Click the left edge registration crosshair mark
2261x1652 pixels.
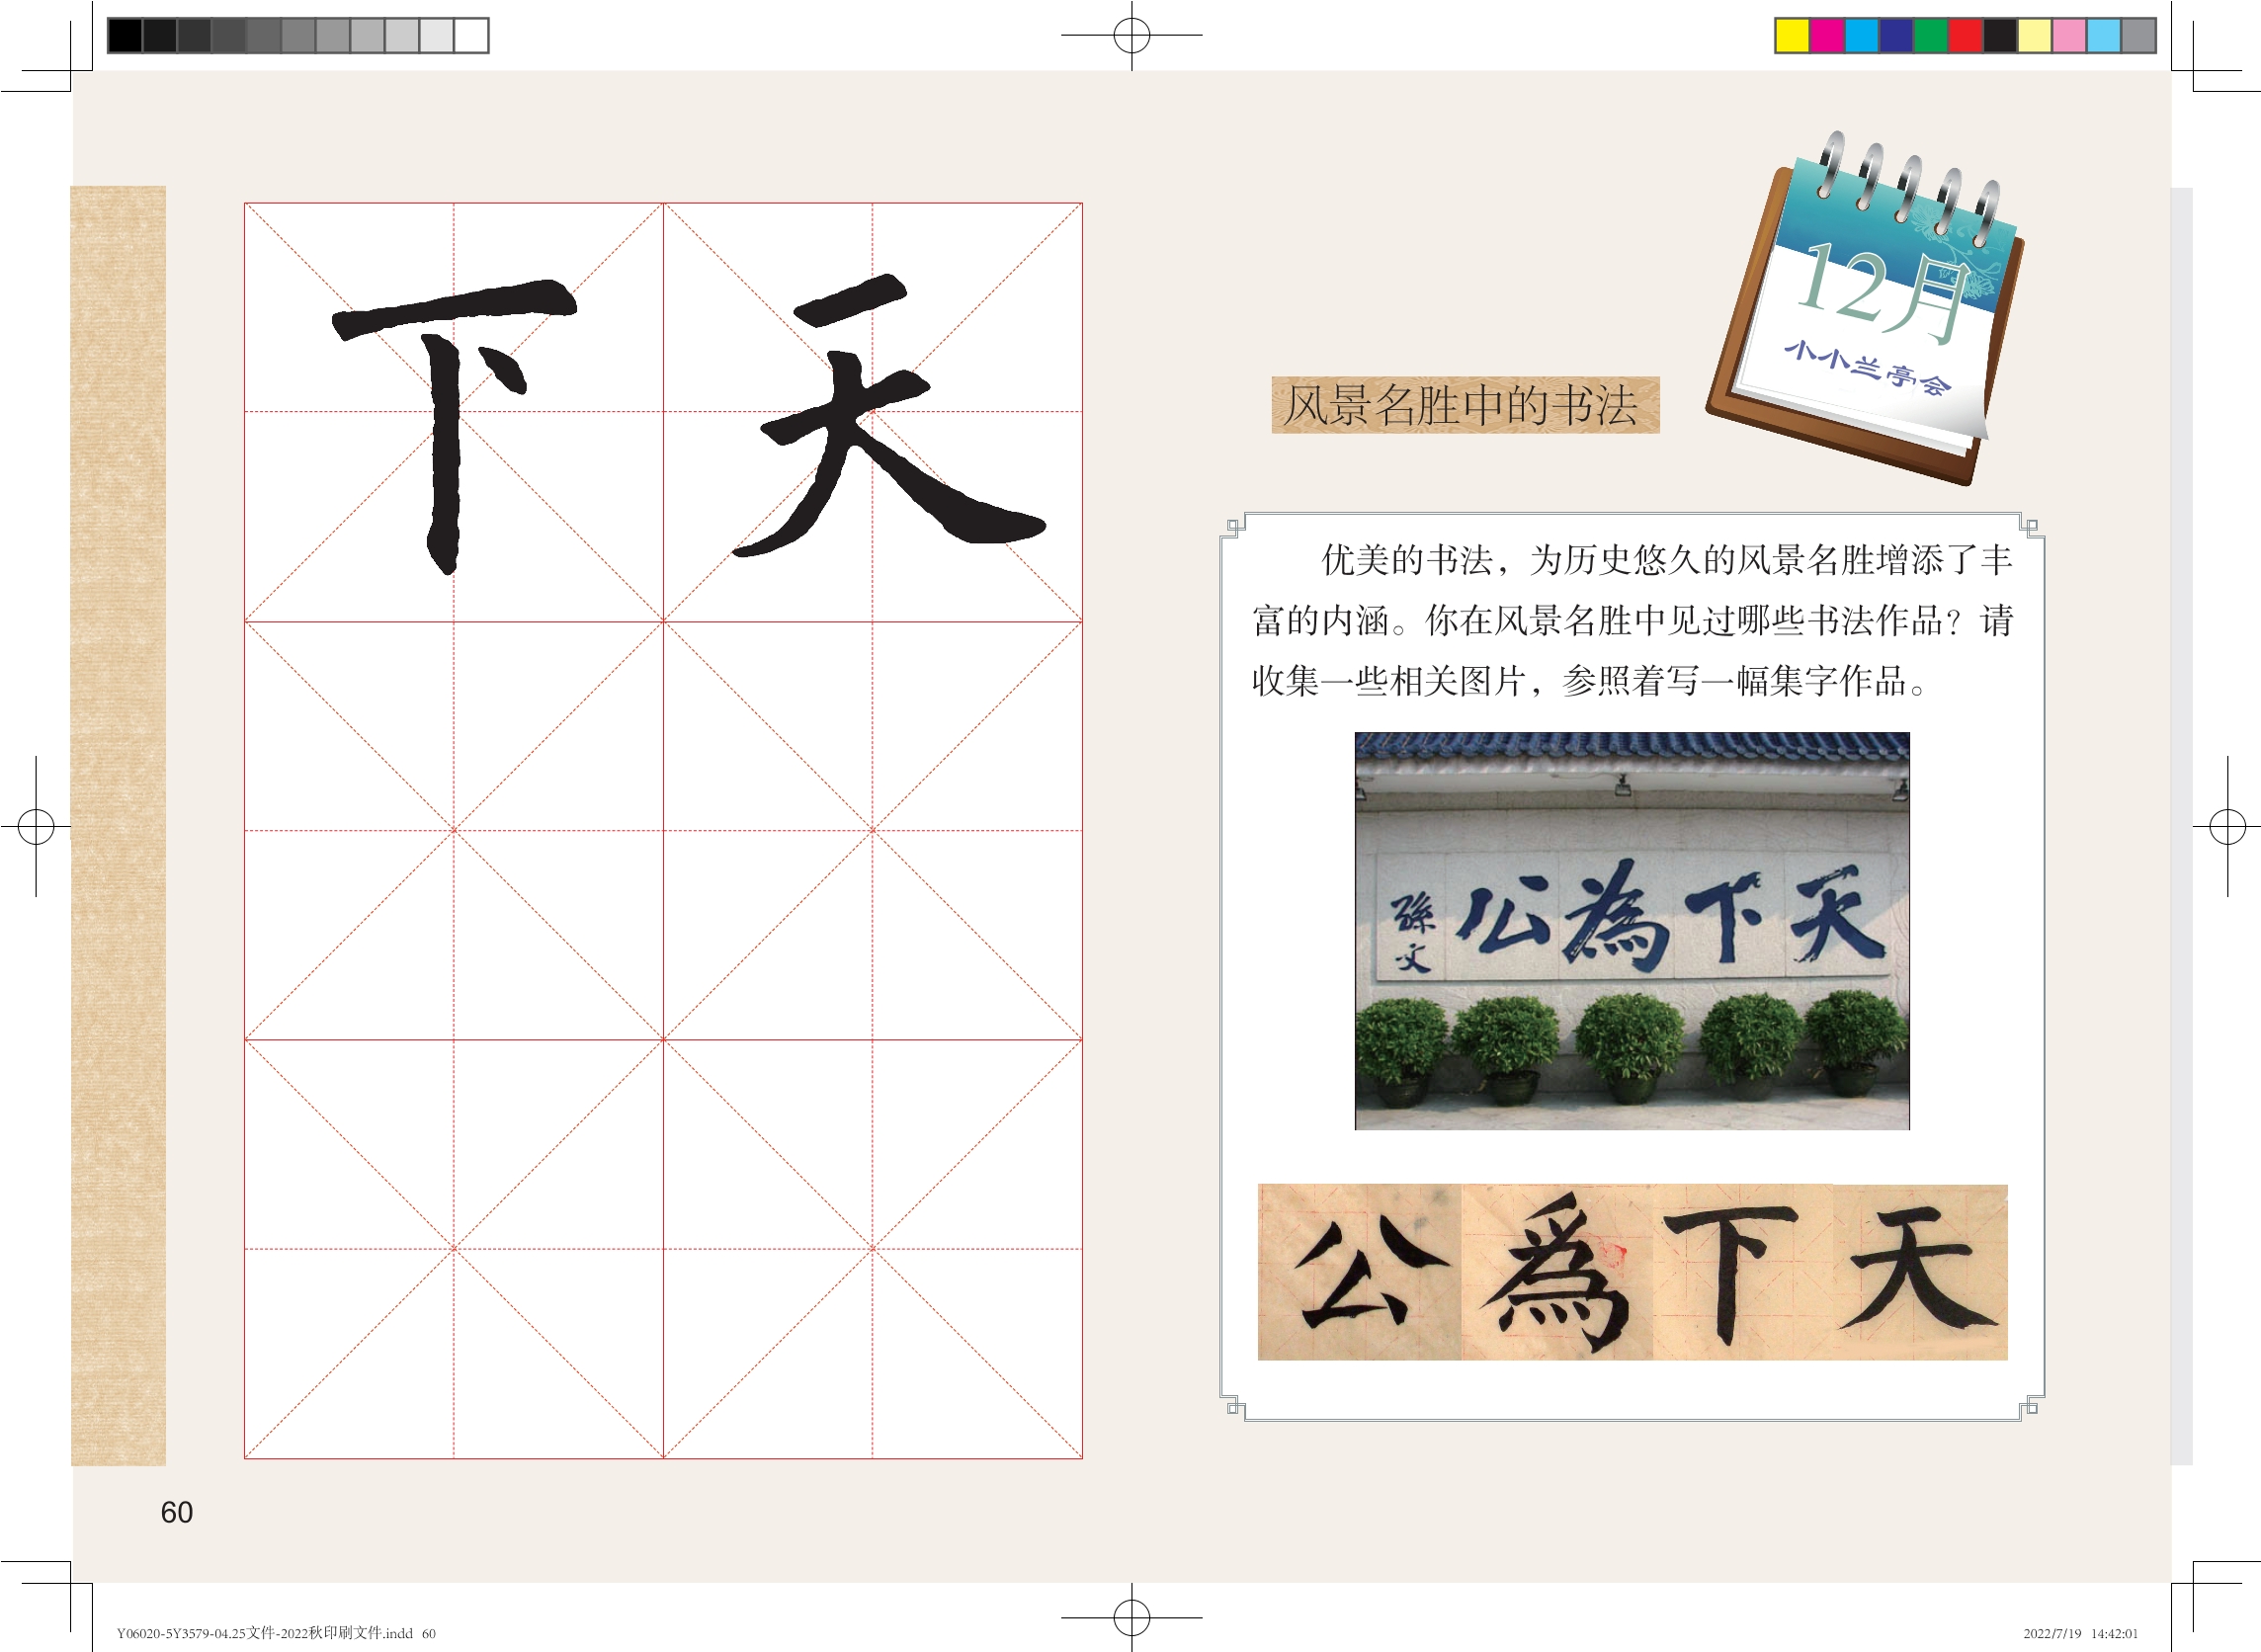(36, 827)
